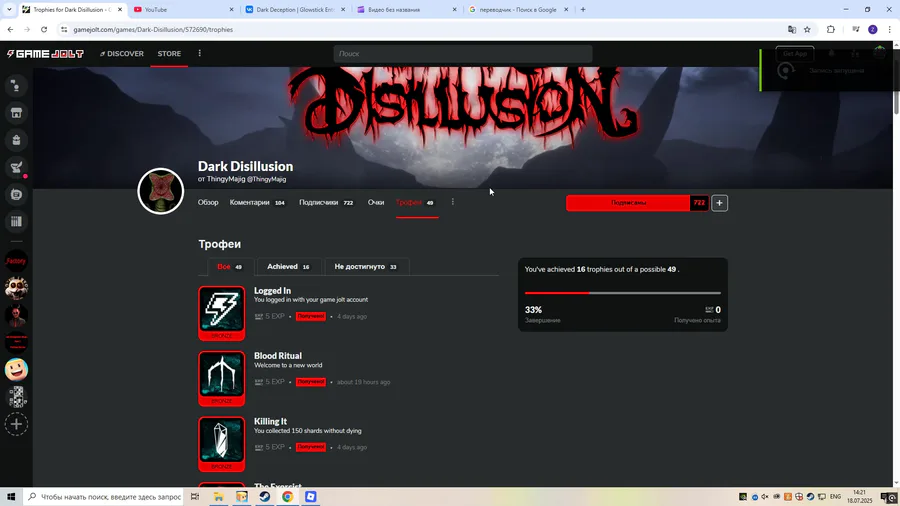Open the Game Jolt logo home link
This screenshot has height=506, width=900.
coord(45,53)
